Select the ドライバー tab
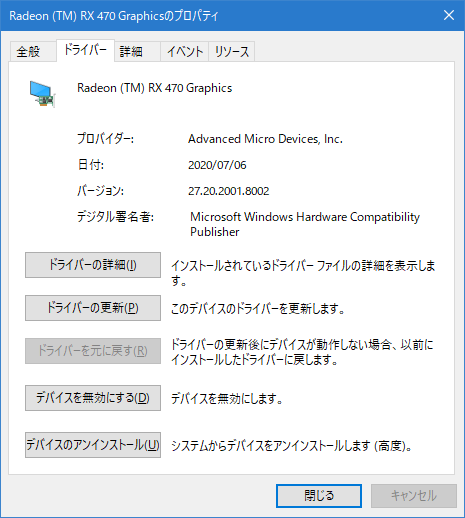 pyautogui.click(x=85, y=50)
